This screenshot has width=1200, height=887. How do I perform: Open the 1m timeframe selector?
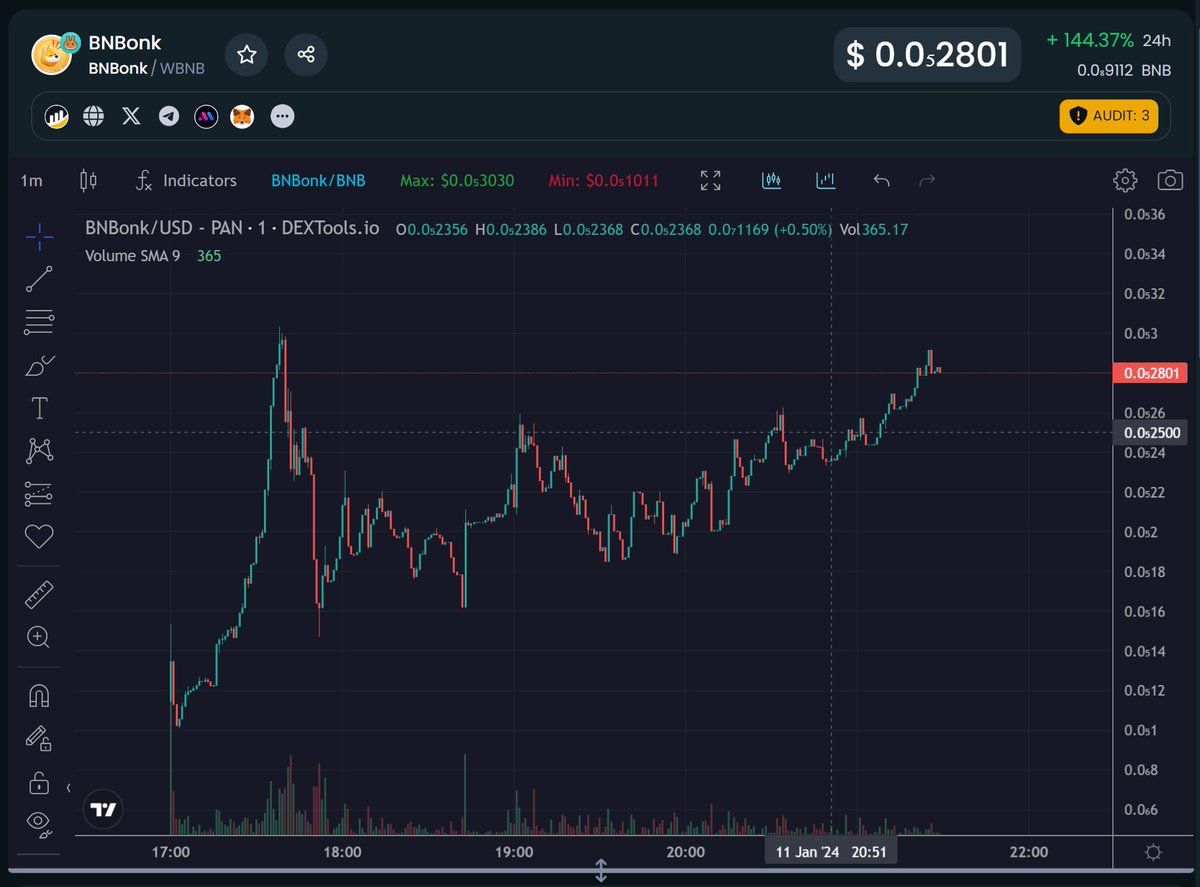[32, 181]
